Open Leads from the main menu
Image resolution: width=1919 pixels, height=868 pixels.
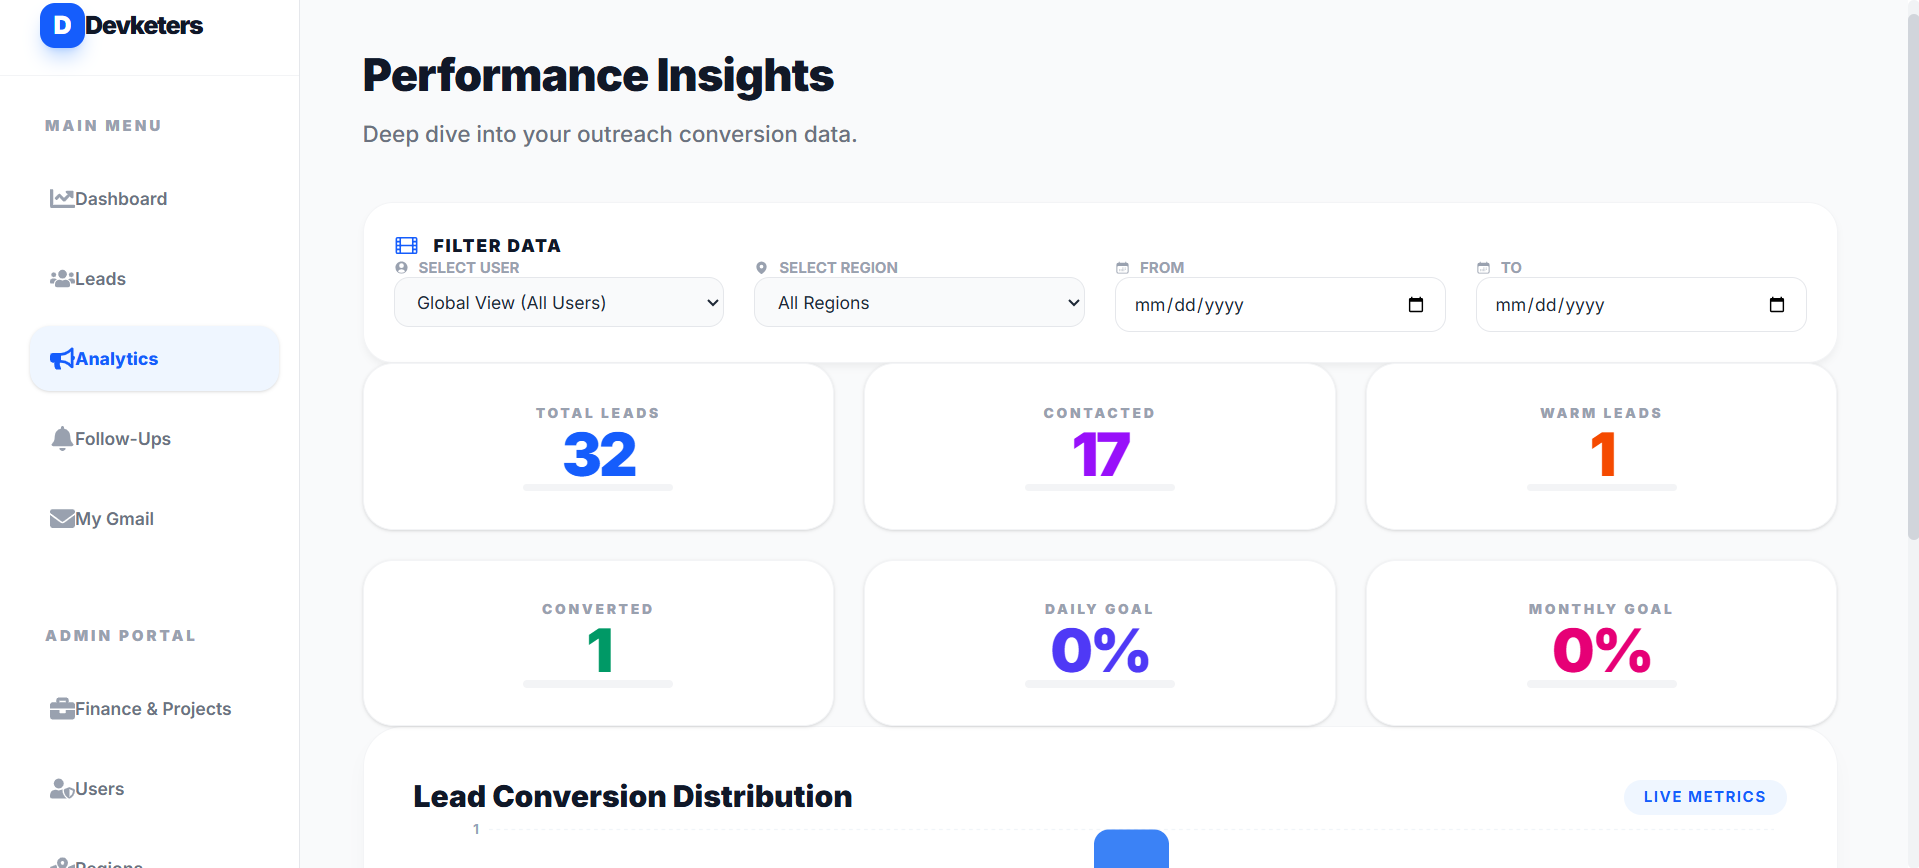click(x=154, y=279)
